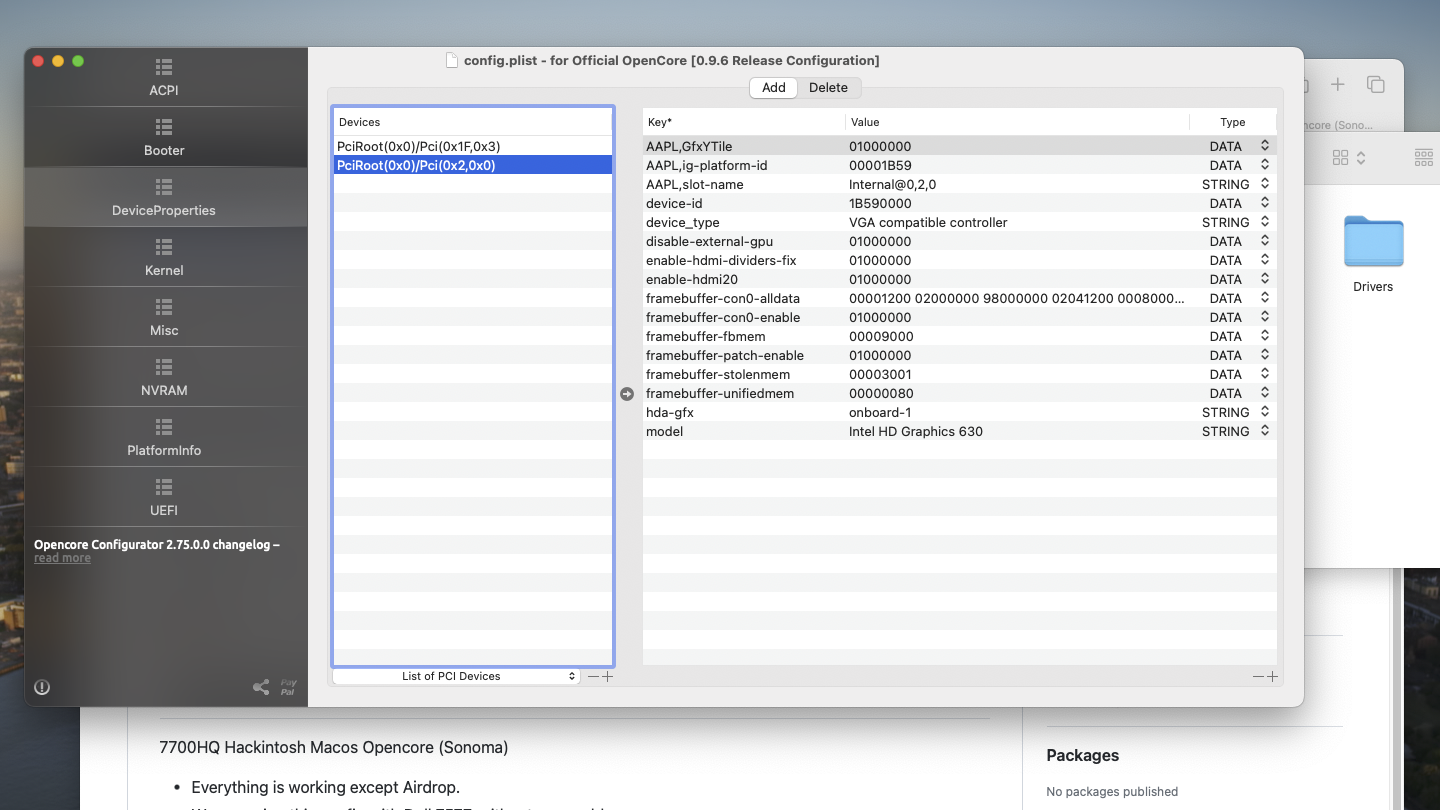Click the PayPal donate icon

[288, 687]
